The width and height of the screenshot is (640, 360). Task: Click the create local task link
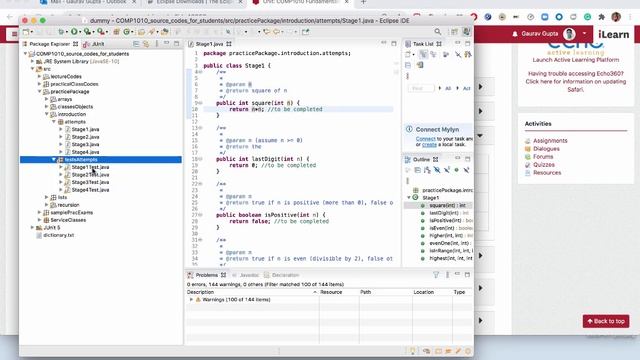click(429, 144)
